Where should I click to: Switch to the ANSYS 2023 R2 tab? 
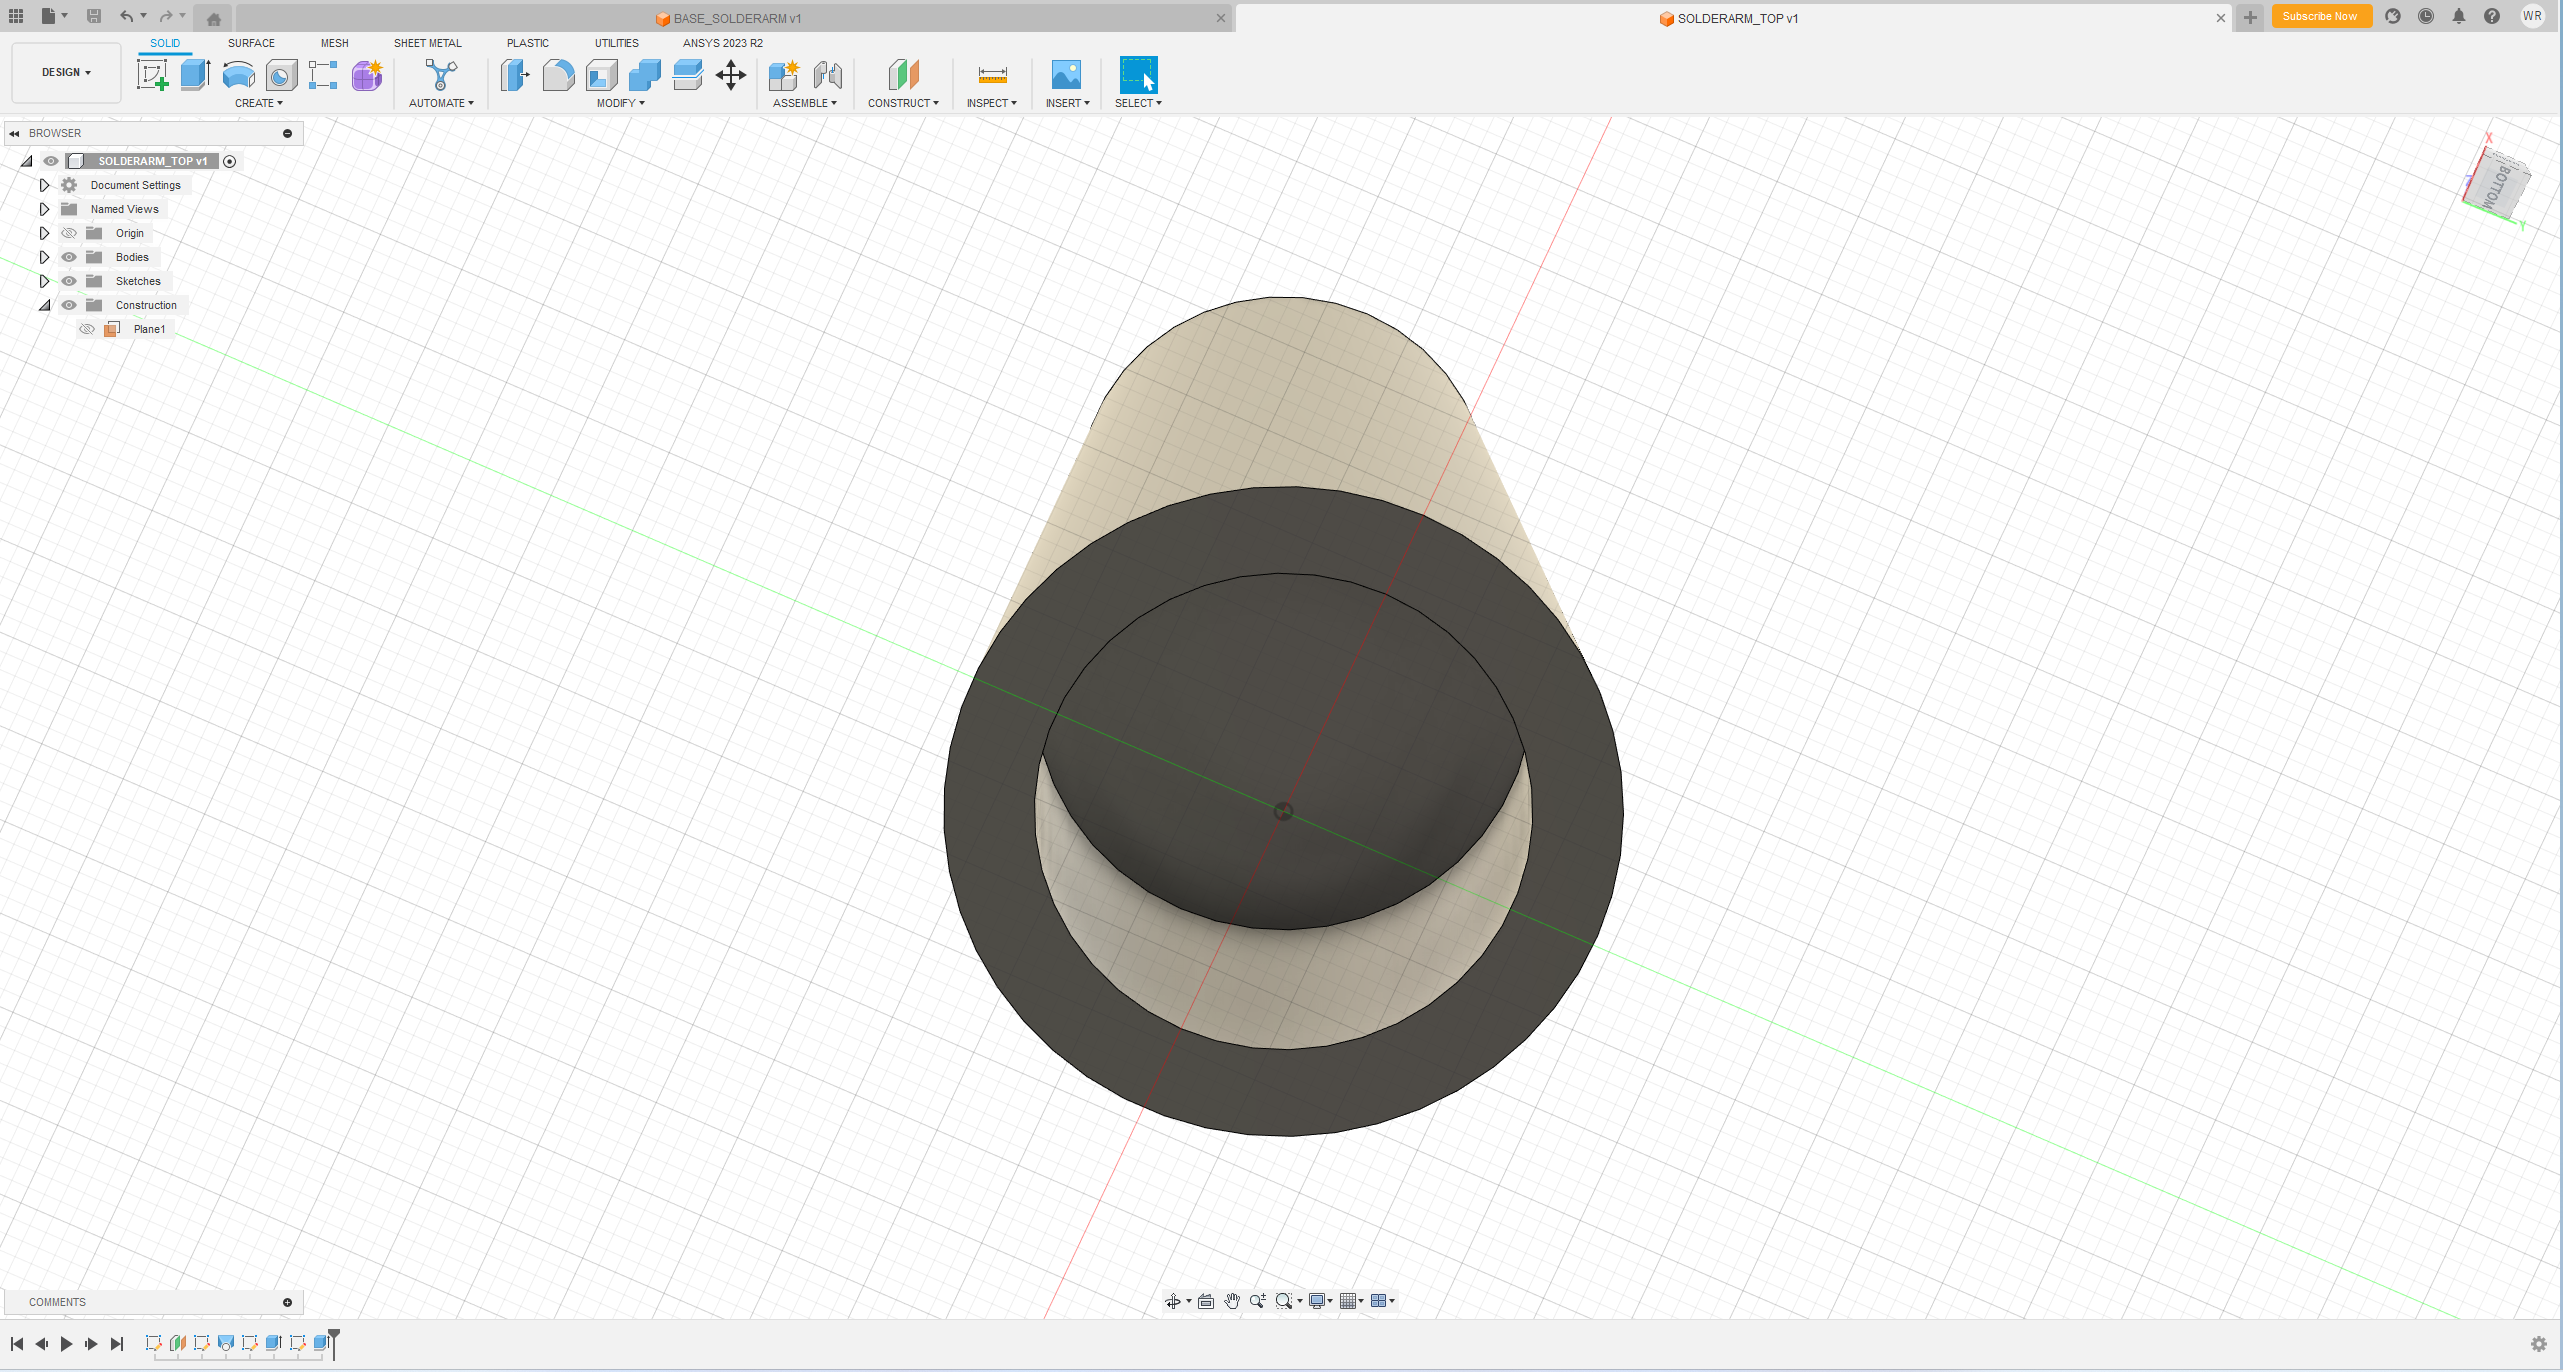point(722,43)
